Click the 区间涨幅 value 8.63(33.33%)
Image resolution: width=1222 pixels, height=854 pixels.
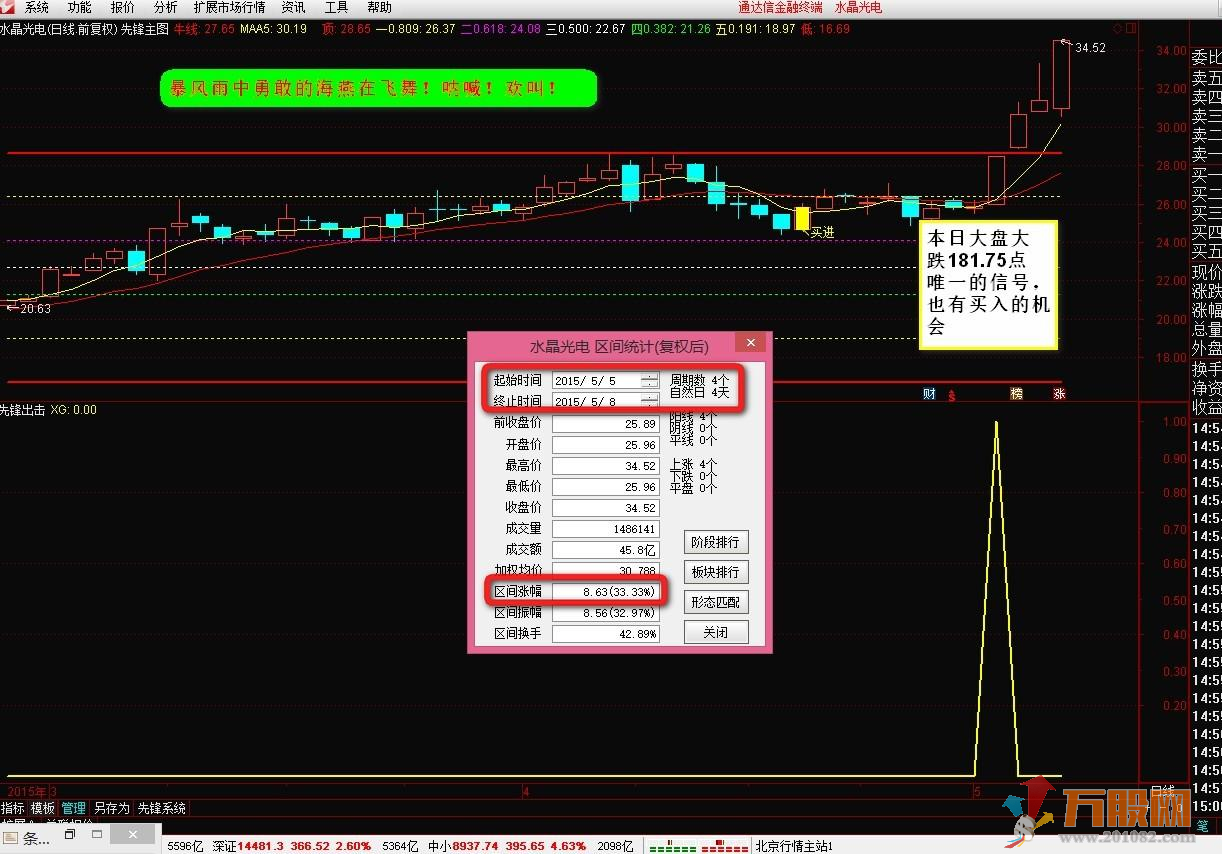click(606, 591)
